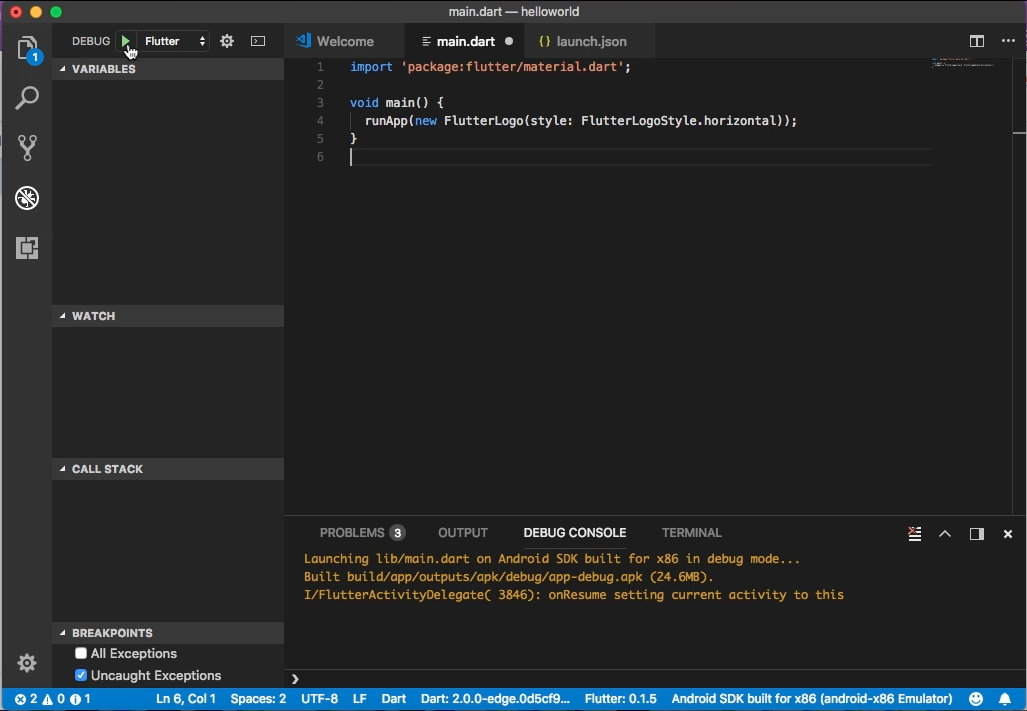This screenshot has width=1027, height=711.
Task: Collapse the Call Stack section
Action: tap(168, 469)
